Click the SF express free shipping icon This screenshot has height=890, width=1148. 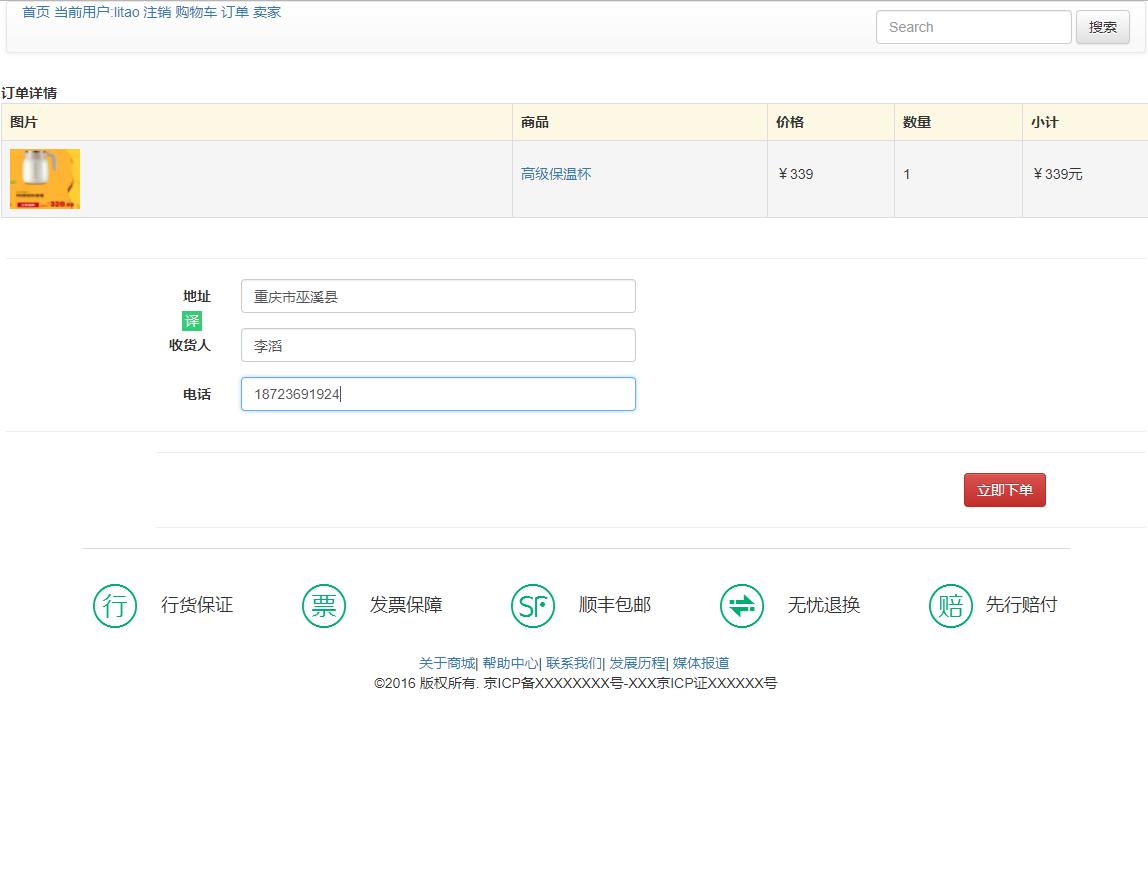(x=533, y=606)
